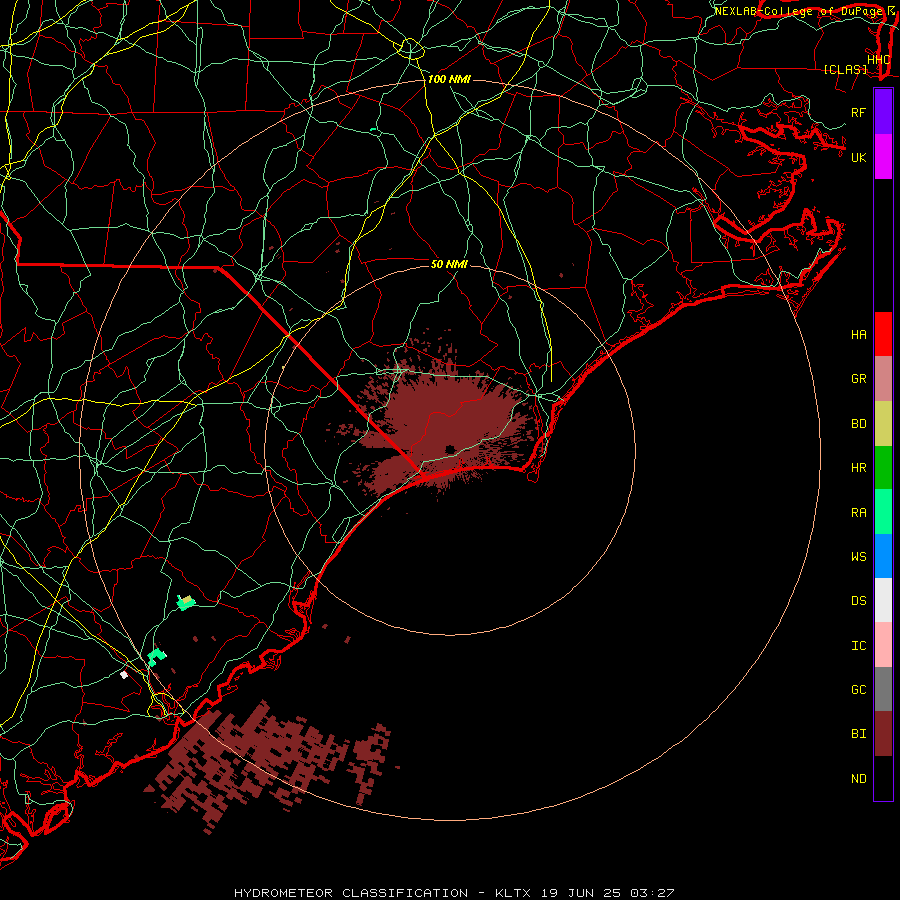The height and width of the screenshot is (900, 900).
Task: Click the BD legend label
Action: (x=858, y=424)
